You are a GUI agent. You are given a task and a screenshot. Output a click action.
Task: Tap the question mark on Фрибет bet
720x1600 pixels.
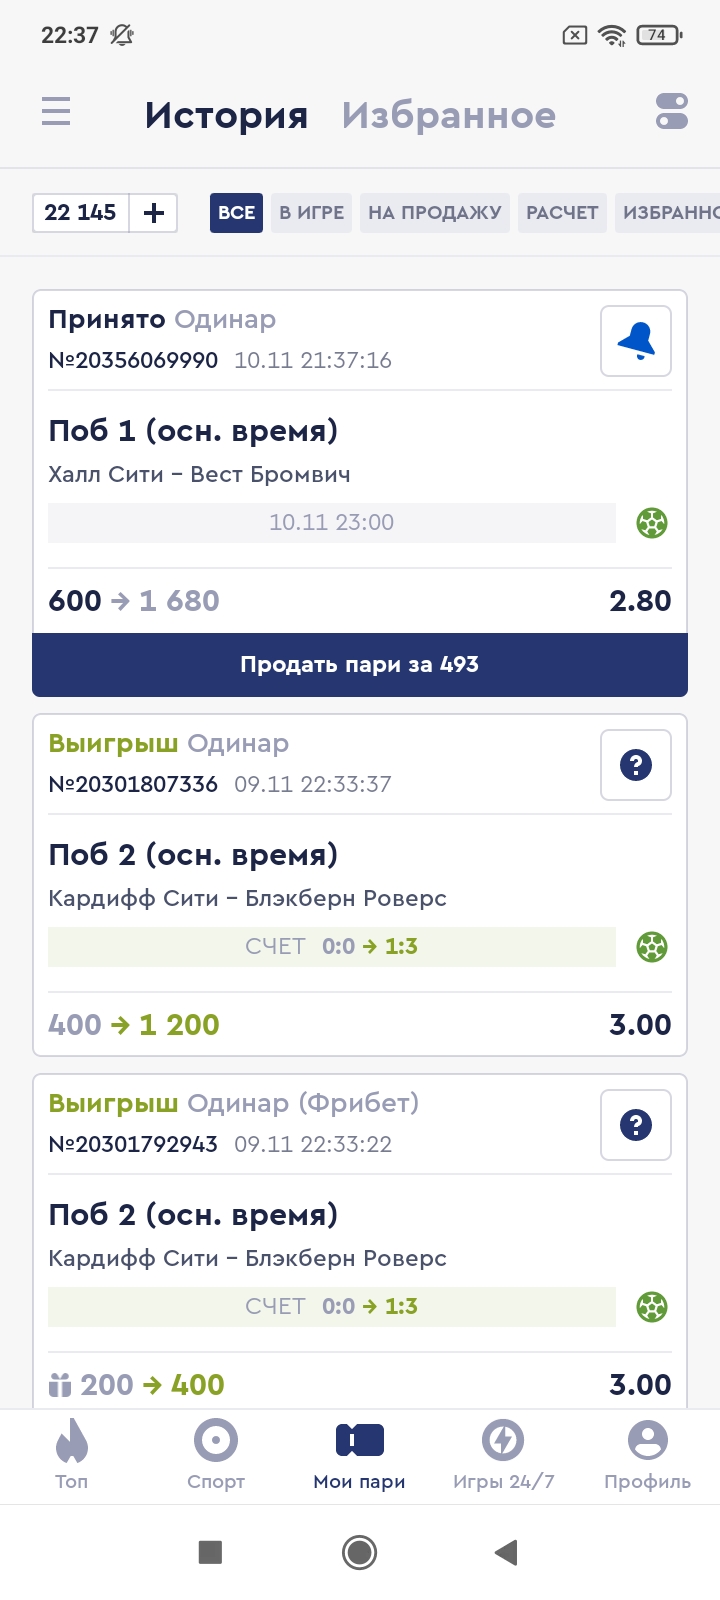point(636,1125)
